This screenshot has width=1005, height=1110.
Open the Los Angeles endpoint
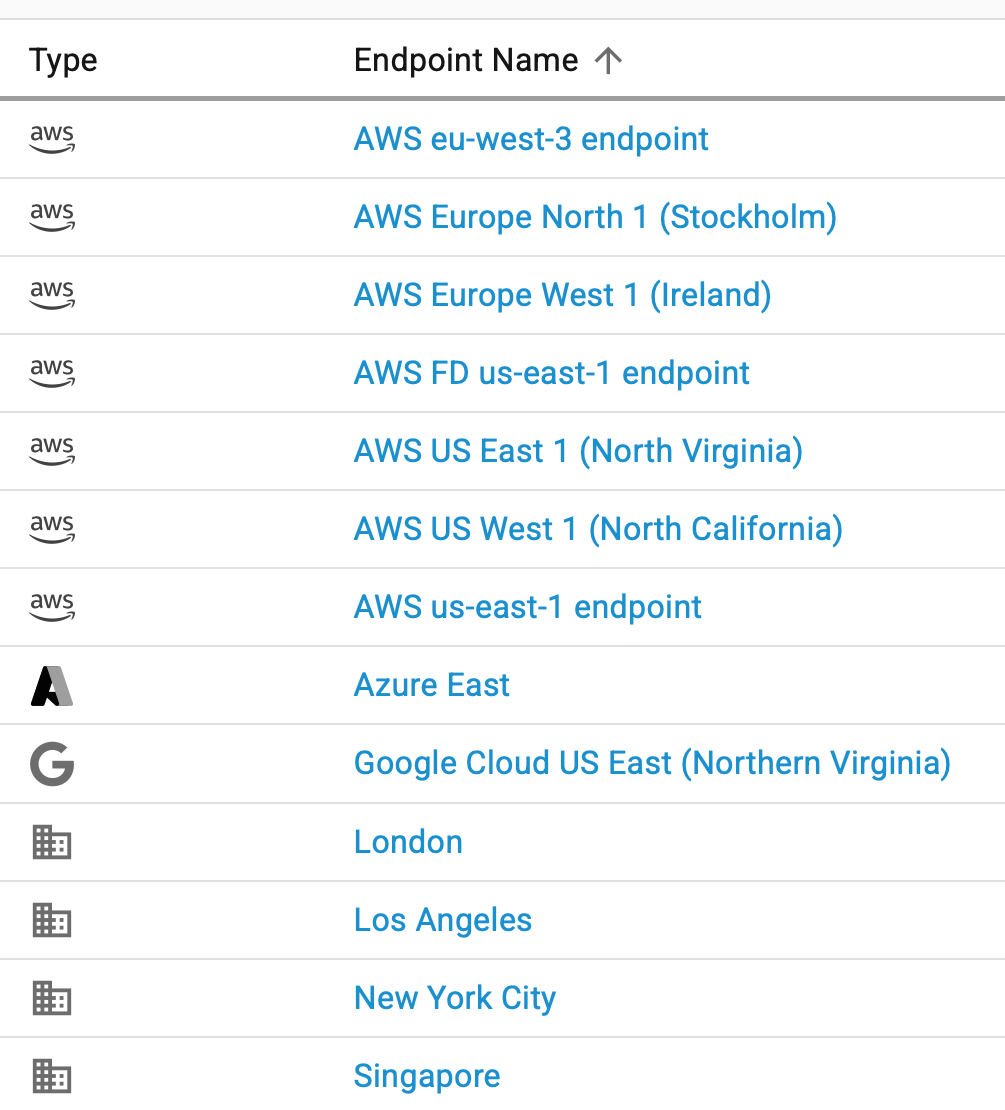[x=443, y=920]
